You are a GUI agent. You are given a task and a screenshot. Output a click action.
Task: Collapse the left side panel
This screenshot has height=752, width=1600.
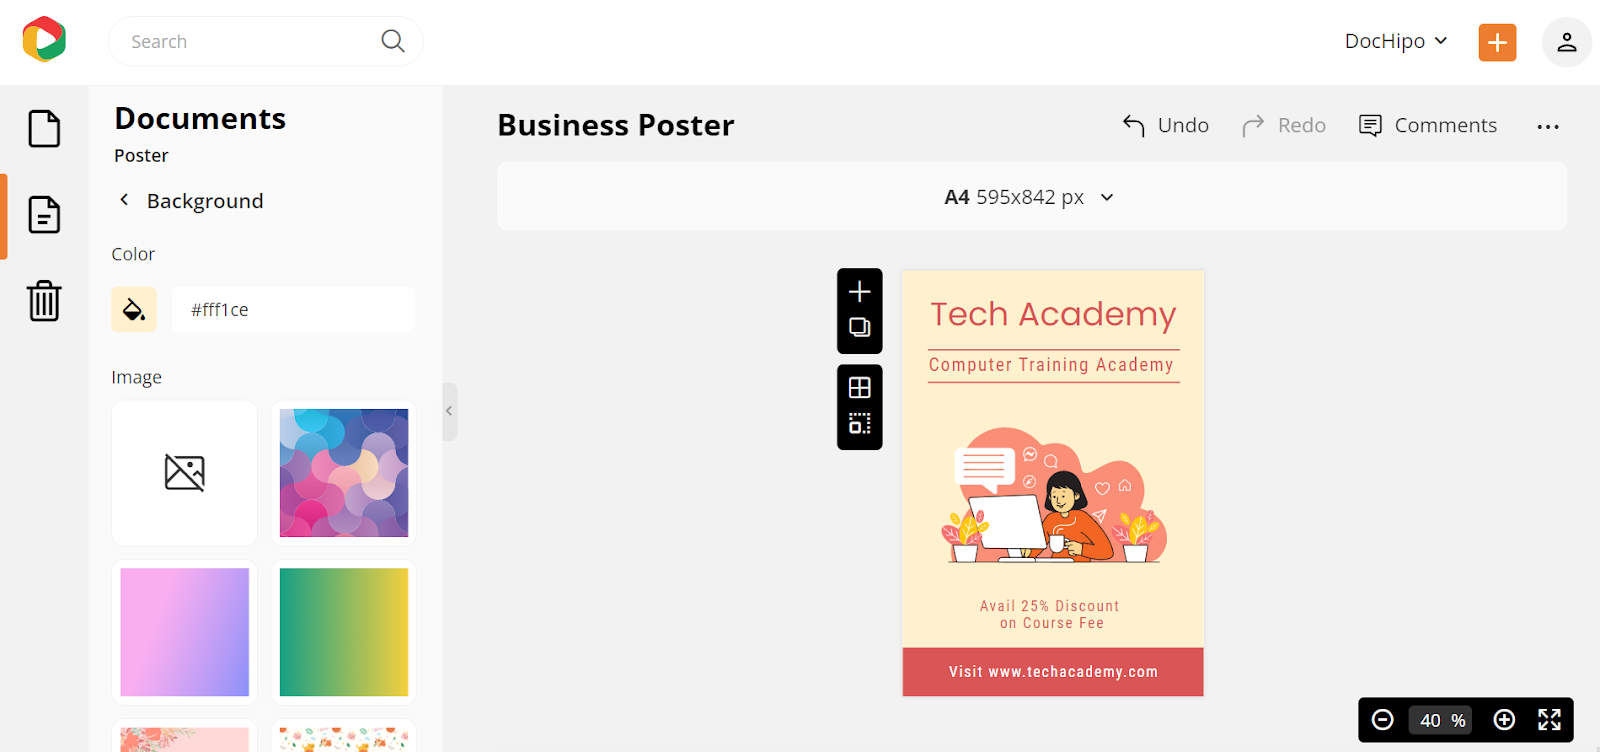pos(450,411)
